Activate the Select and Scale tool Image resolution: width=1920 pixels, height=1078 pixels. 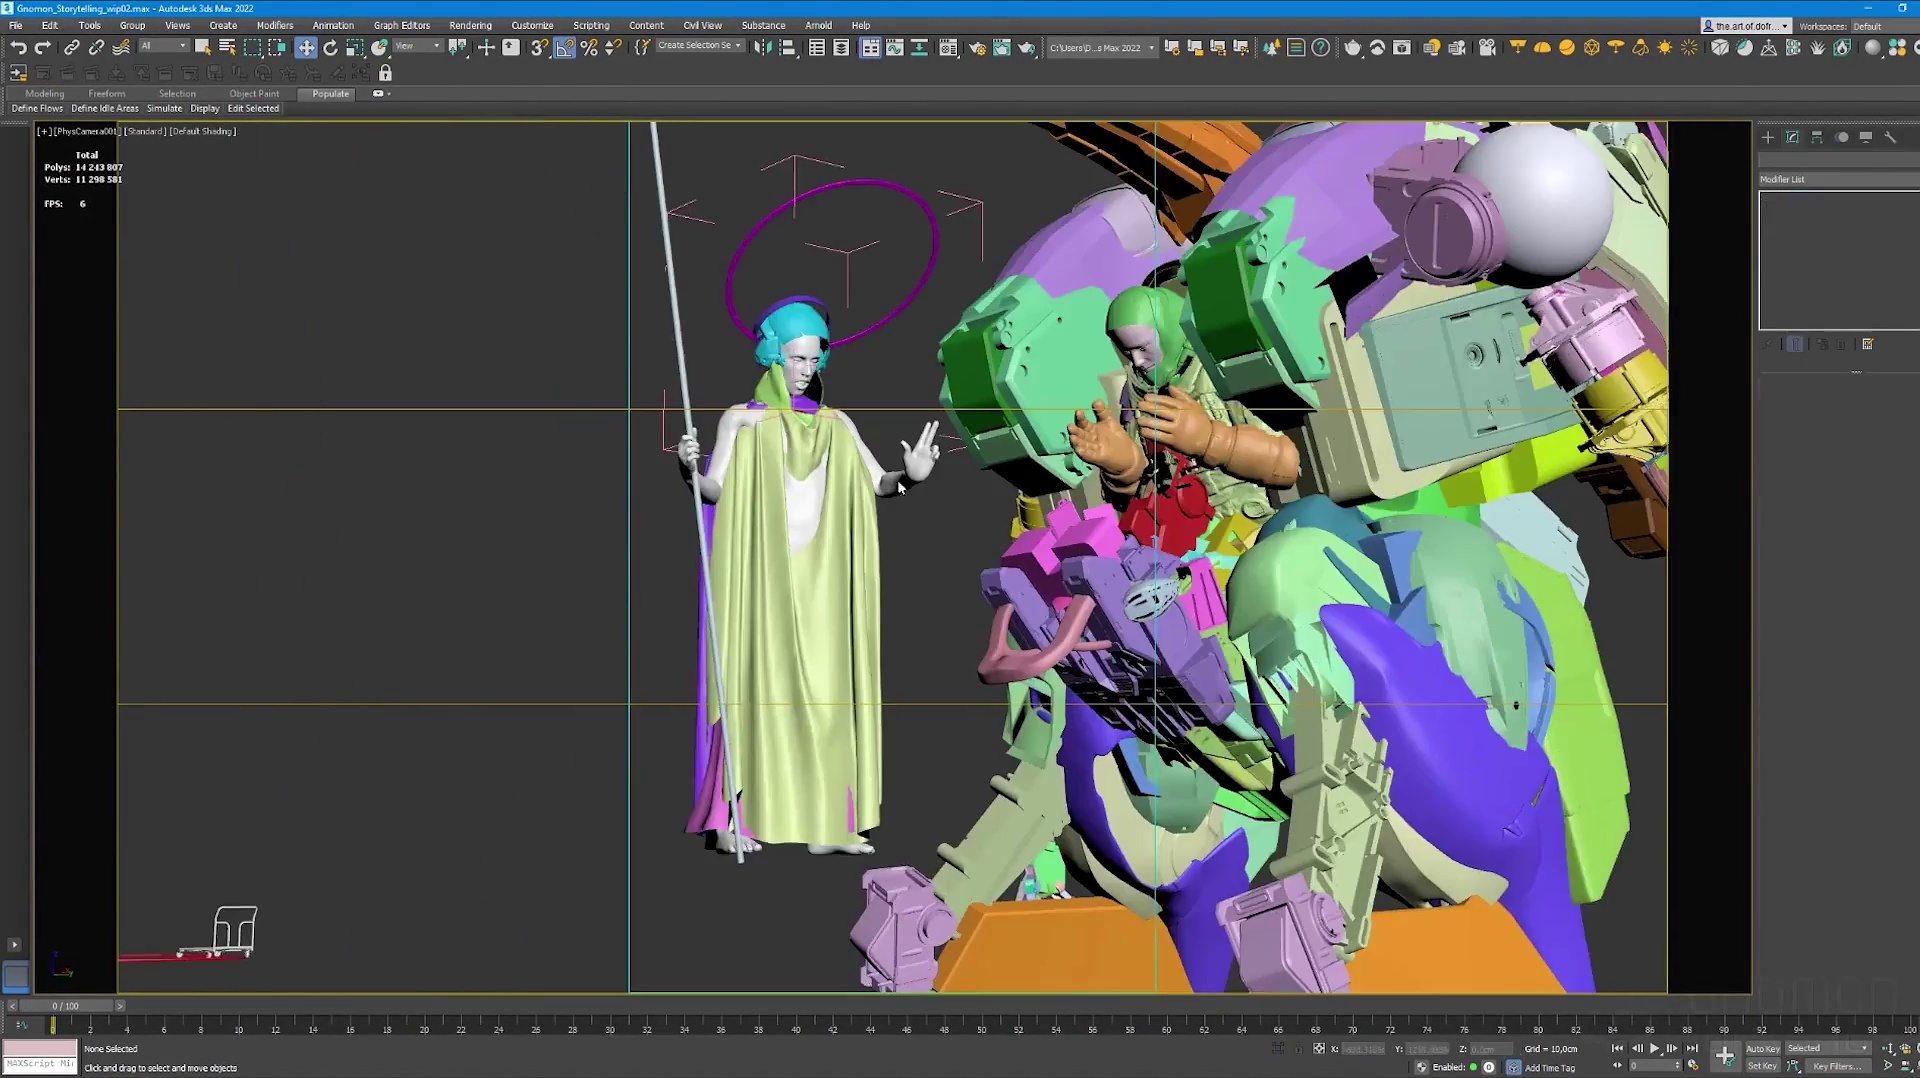(x=354, y=47)
